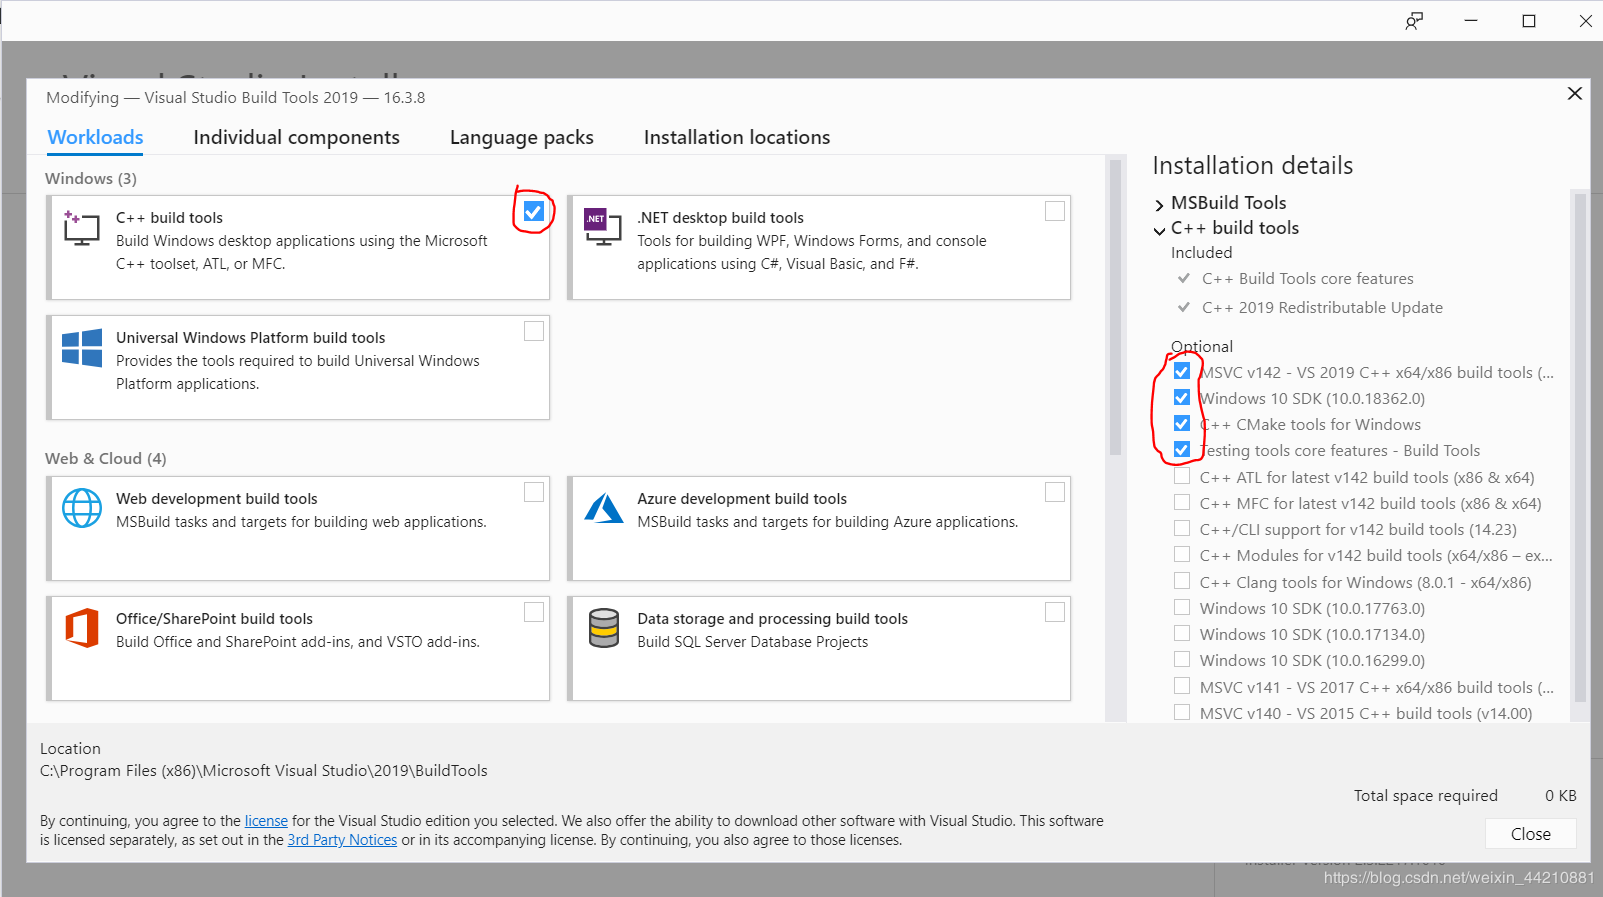Open the 3rd Party Notices link
Image resolution: width=1603 pixels, height=897 pixels.
click(342, 840)
